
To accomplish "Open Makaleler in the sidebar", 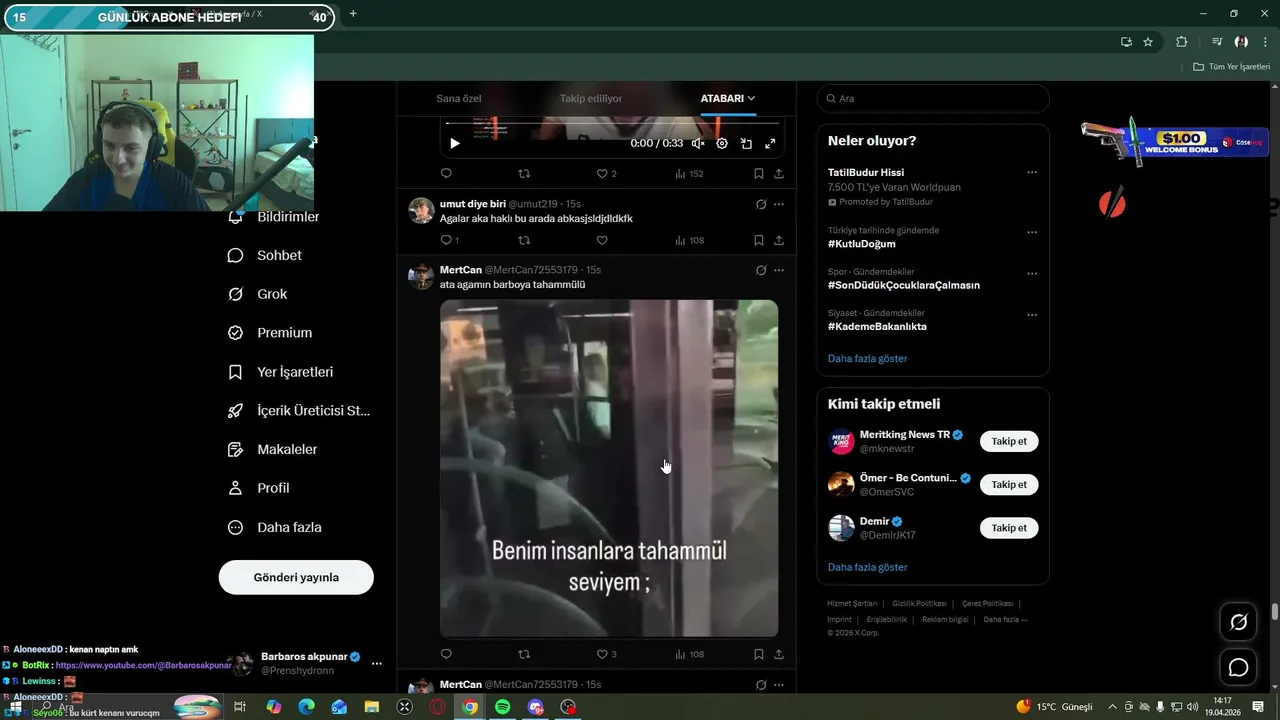I will click(273, 449).
